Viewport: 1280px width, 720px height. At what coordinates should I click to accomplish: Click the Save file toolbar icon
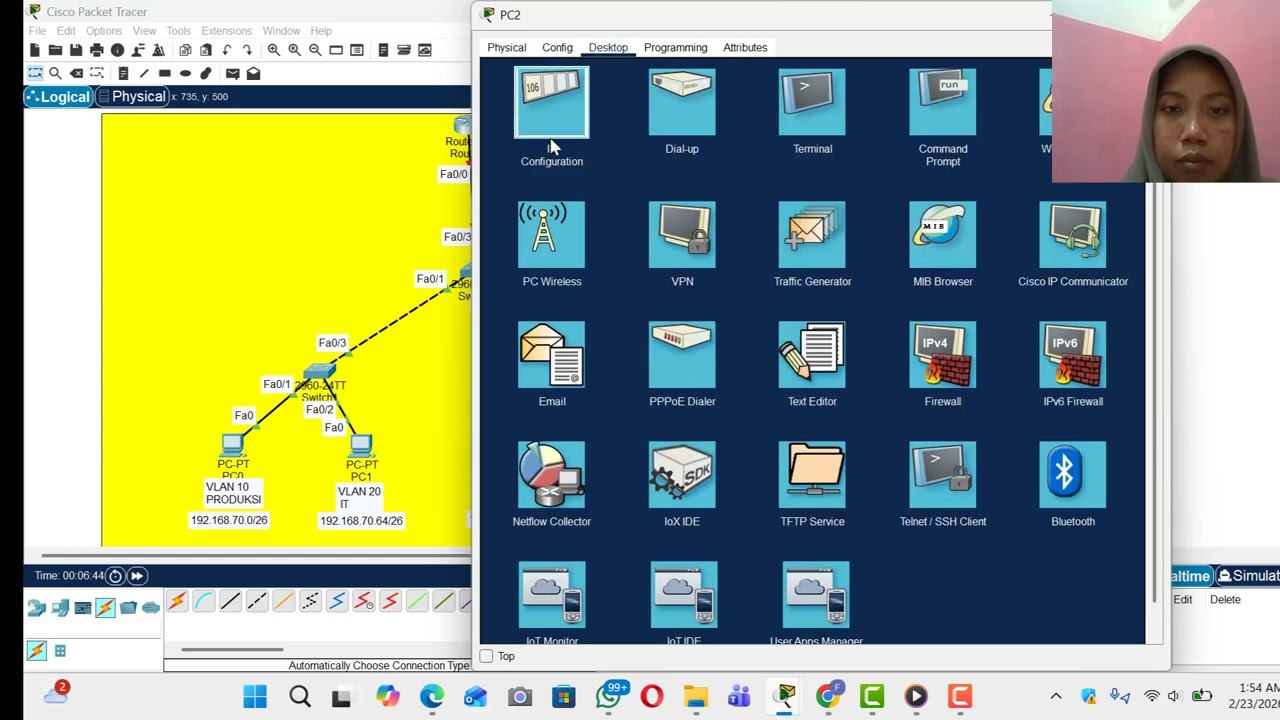pyautogui.click(x=76, y=50)
